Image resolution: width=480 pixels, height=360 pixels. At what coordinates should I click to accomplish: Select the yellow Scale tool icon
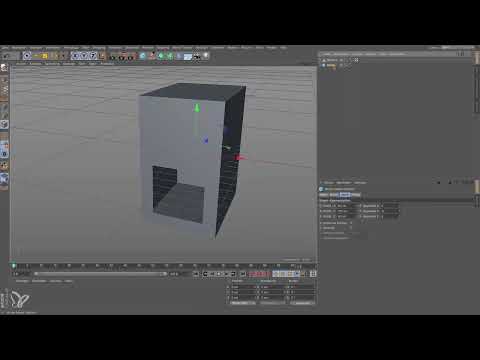click(x=45, y=56)
